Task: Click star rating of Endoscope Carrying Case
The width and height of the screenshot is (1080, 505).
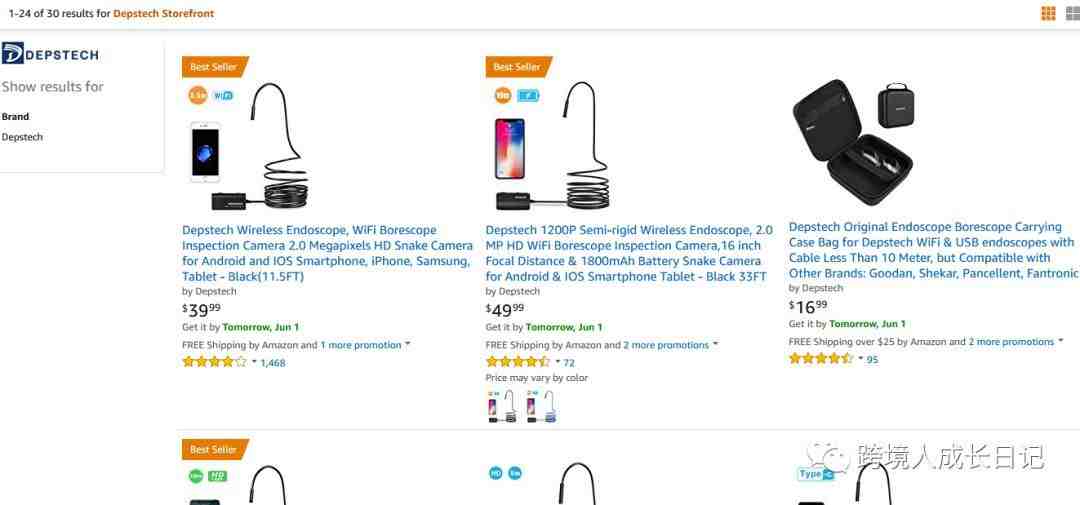Action: coord(820,359)
